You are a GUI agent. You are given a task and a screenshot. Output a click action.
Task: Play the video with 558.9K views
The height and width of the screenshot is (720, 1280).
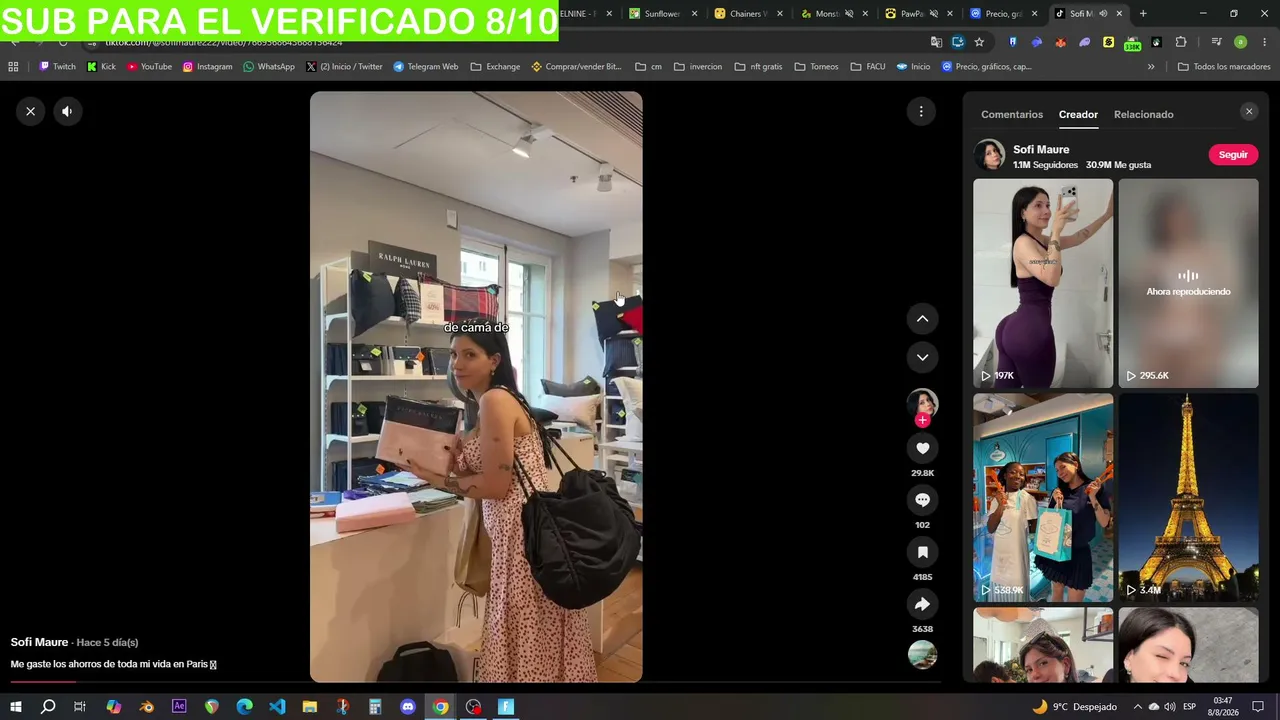pyautogui.click(x=1043, y=497)
